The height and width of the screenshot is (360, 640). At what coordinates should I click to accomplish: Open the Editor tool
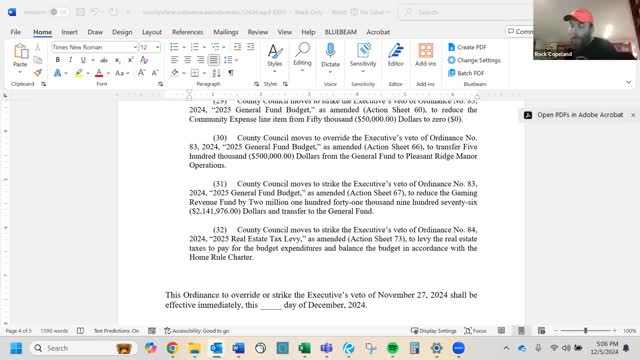pos(395,56)
